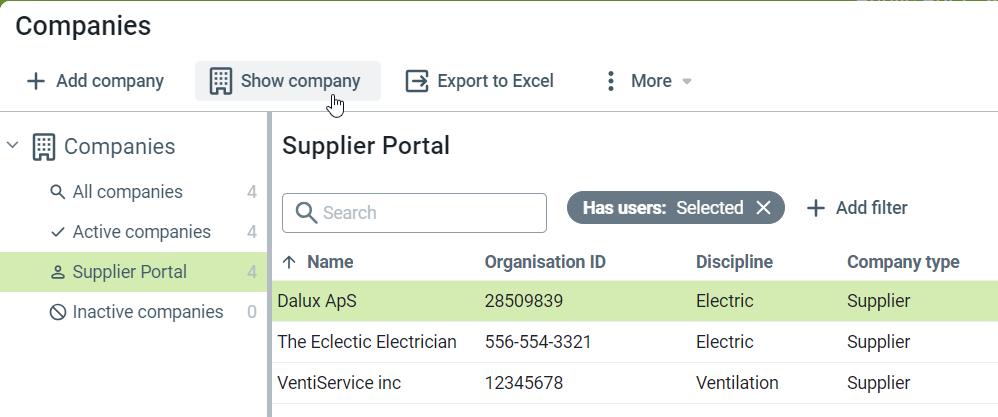
Task: Click the magnifier icon beside All companies
Action: pyautogui.click(x=58, y=192)
